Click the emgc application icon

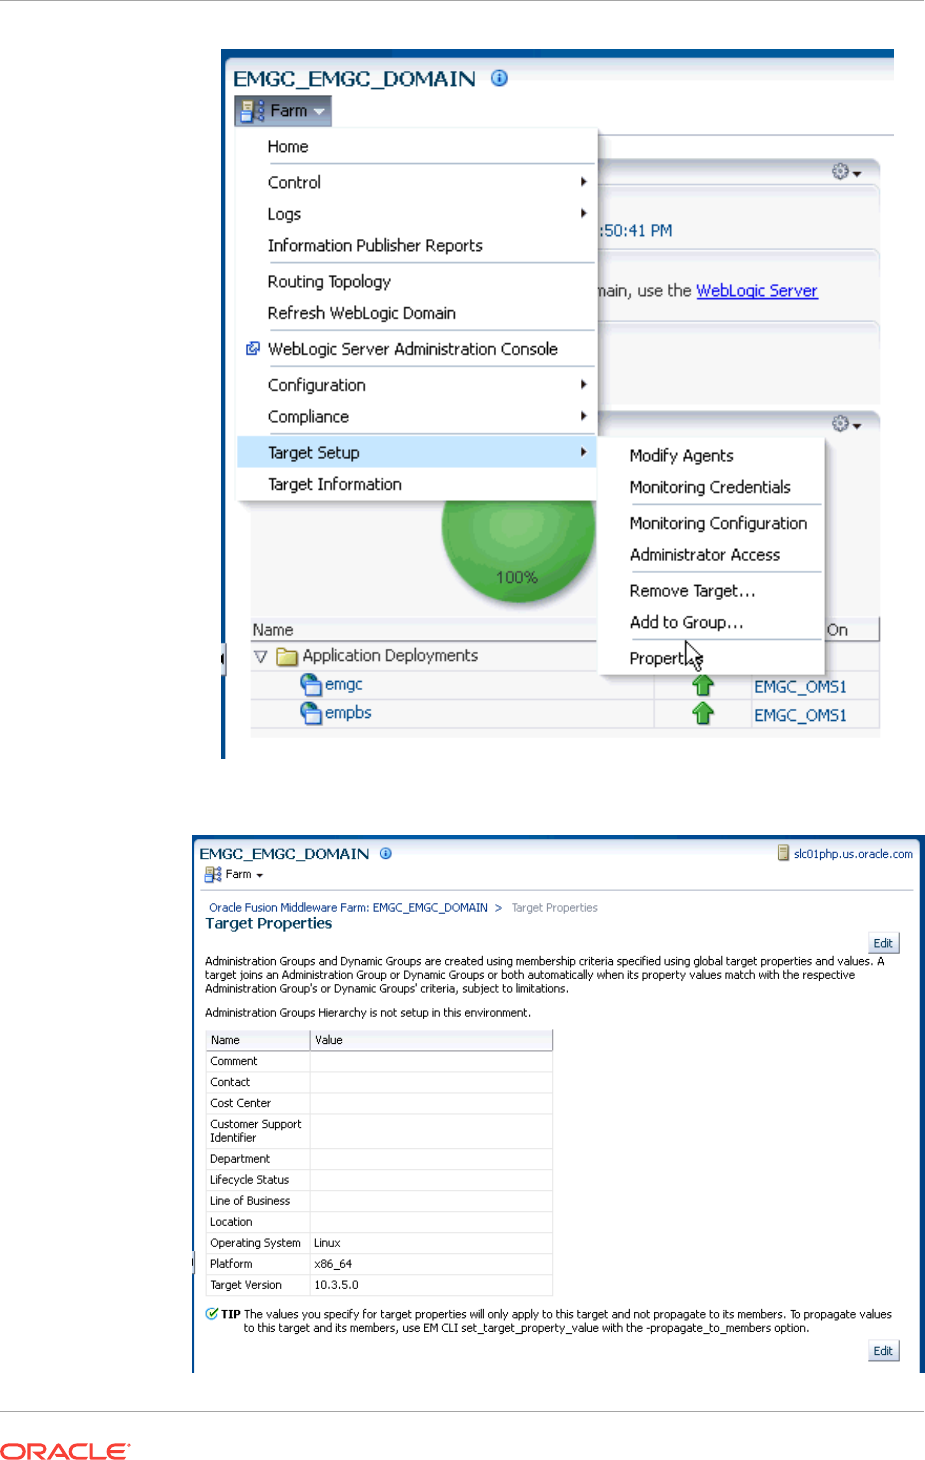pyautogui.click(x=311, y=685)
